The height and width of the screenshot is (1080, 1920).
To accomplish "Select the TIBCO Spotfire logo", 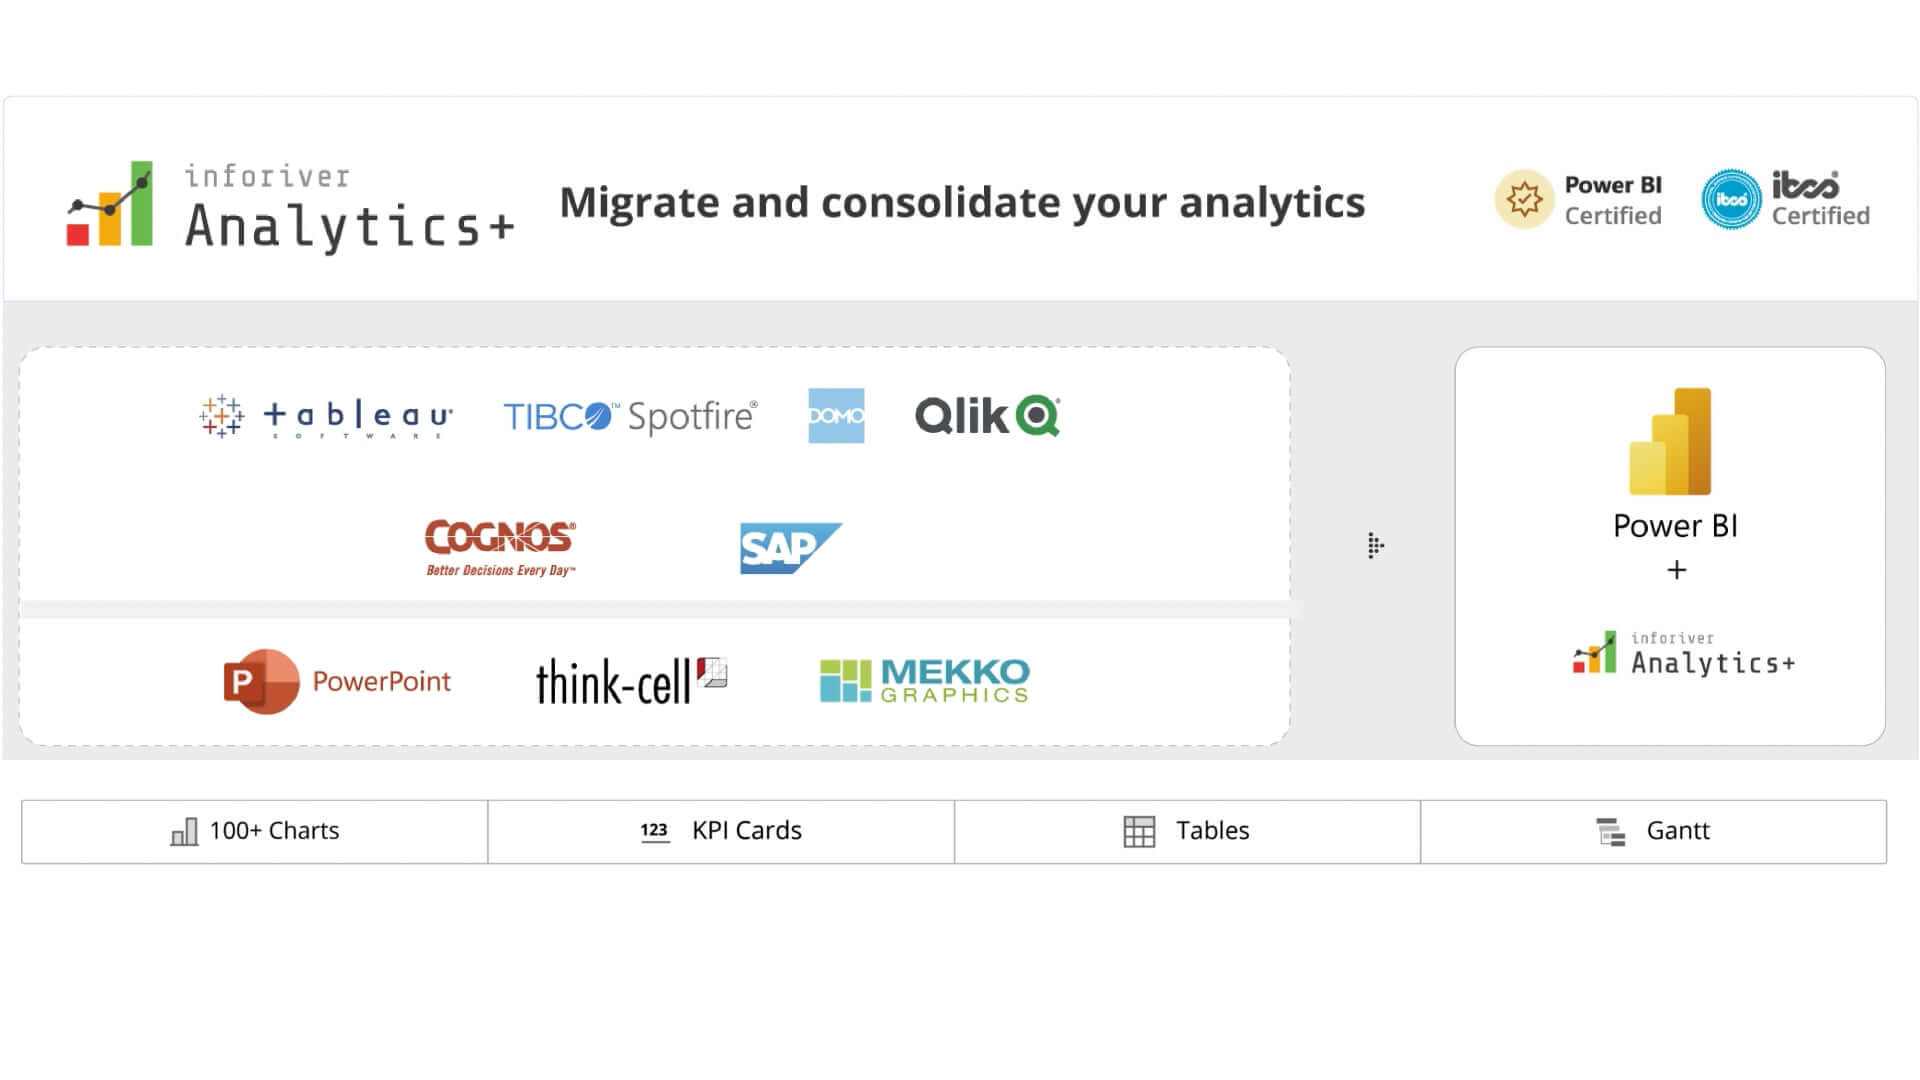I will [x=630, y=416].
